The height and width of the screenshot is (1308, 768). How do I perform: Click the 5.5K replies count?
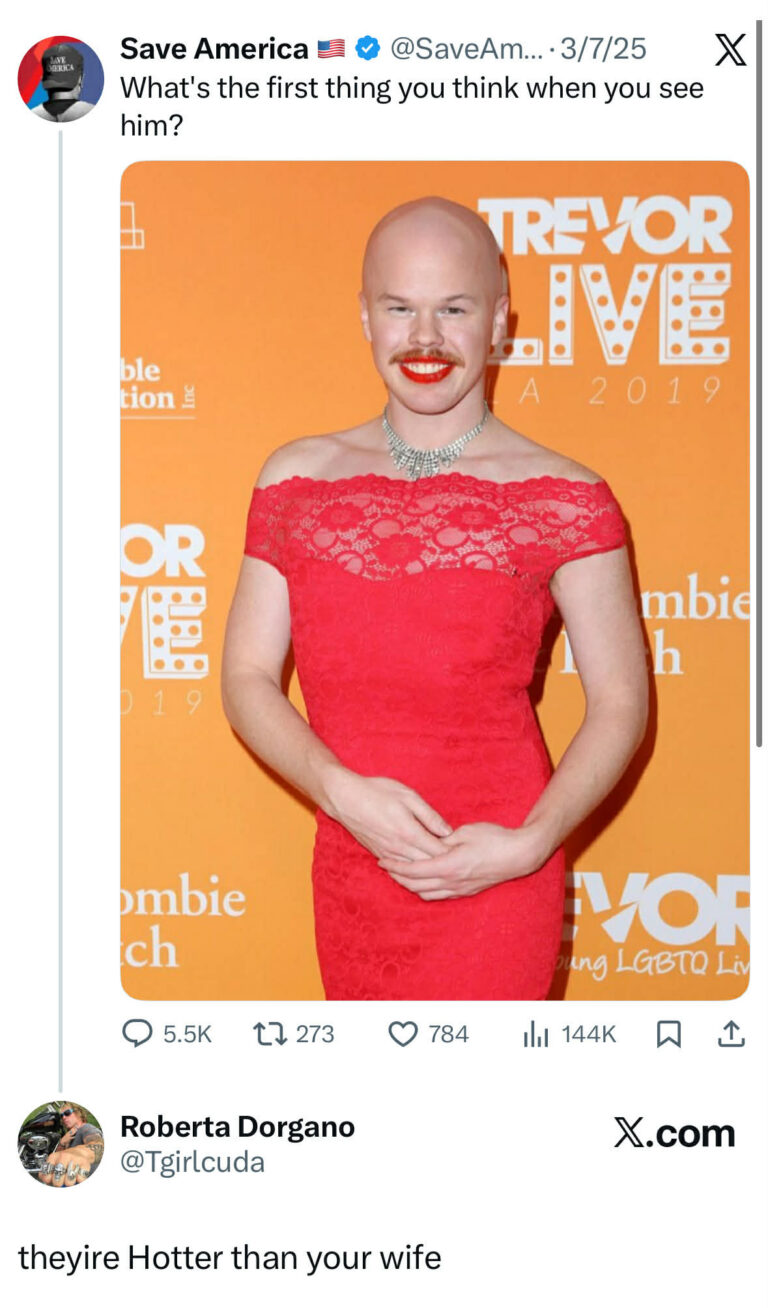(187, 1033)
